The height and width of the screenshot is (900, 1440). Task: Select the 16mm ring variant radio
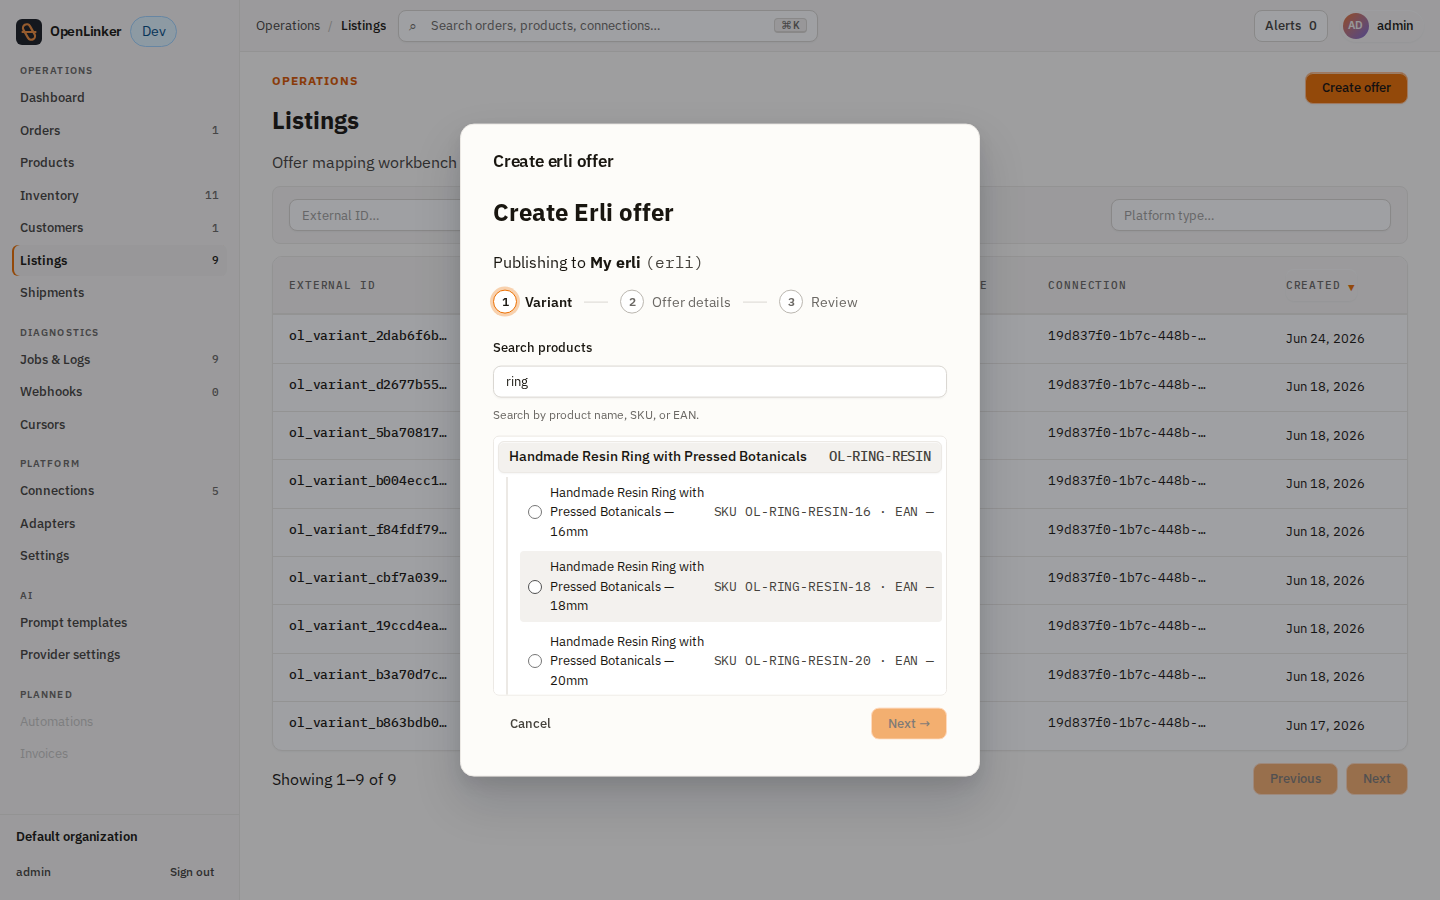click(535, 512)
